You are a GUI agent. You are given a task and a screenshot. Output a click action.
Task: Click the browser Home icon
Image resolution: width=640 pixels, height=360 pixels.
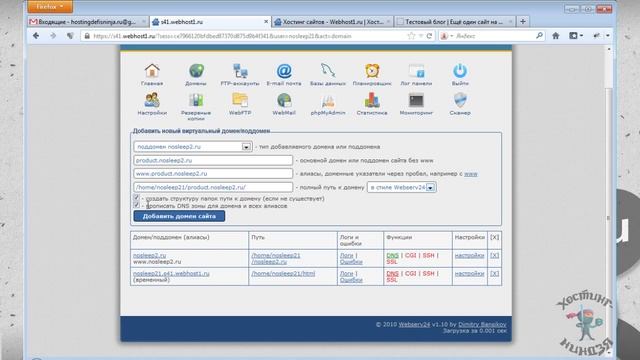pos(556,36)
